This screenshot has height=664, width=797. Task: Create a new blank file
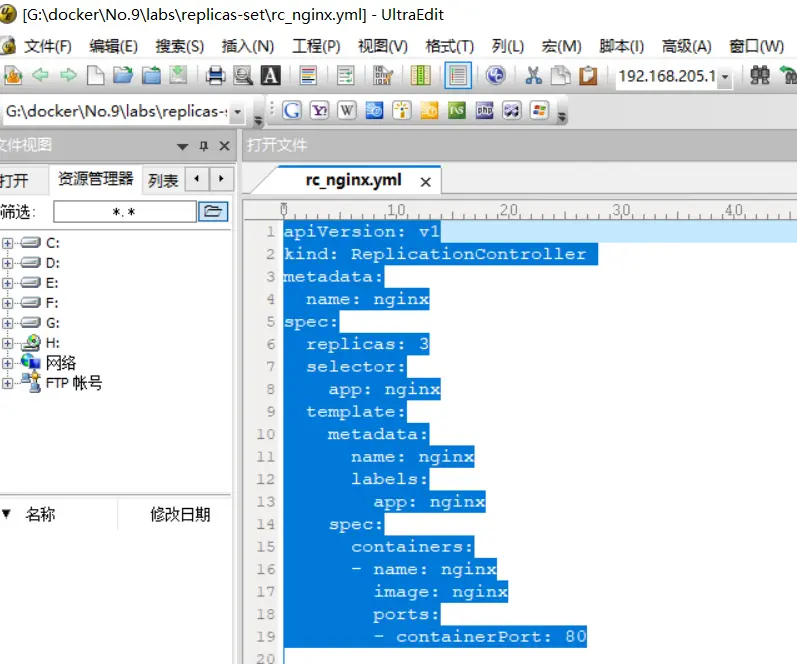[x=95, y=76]
